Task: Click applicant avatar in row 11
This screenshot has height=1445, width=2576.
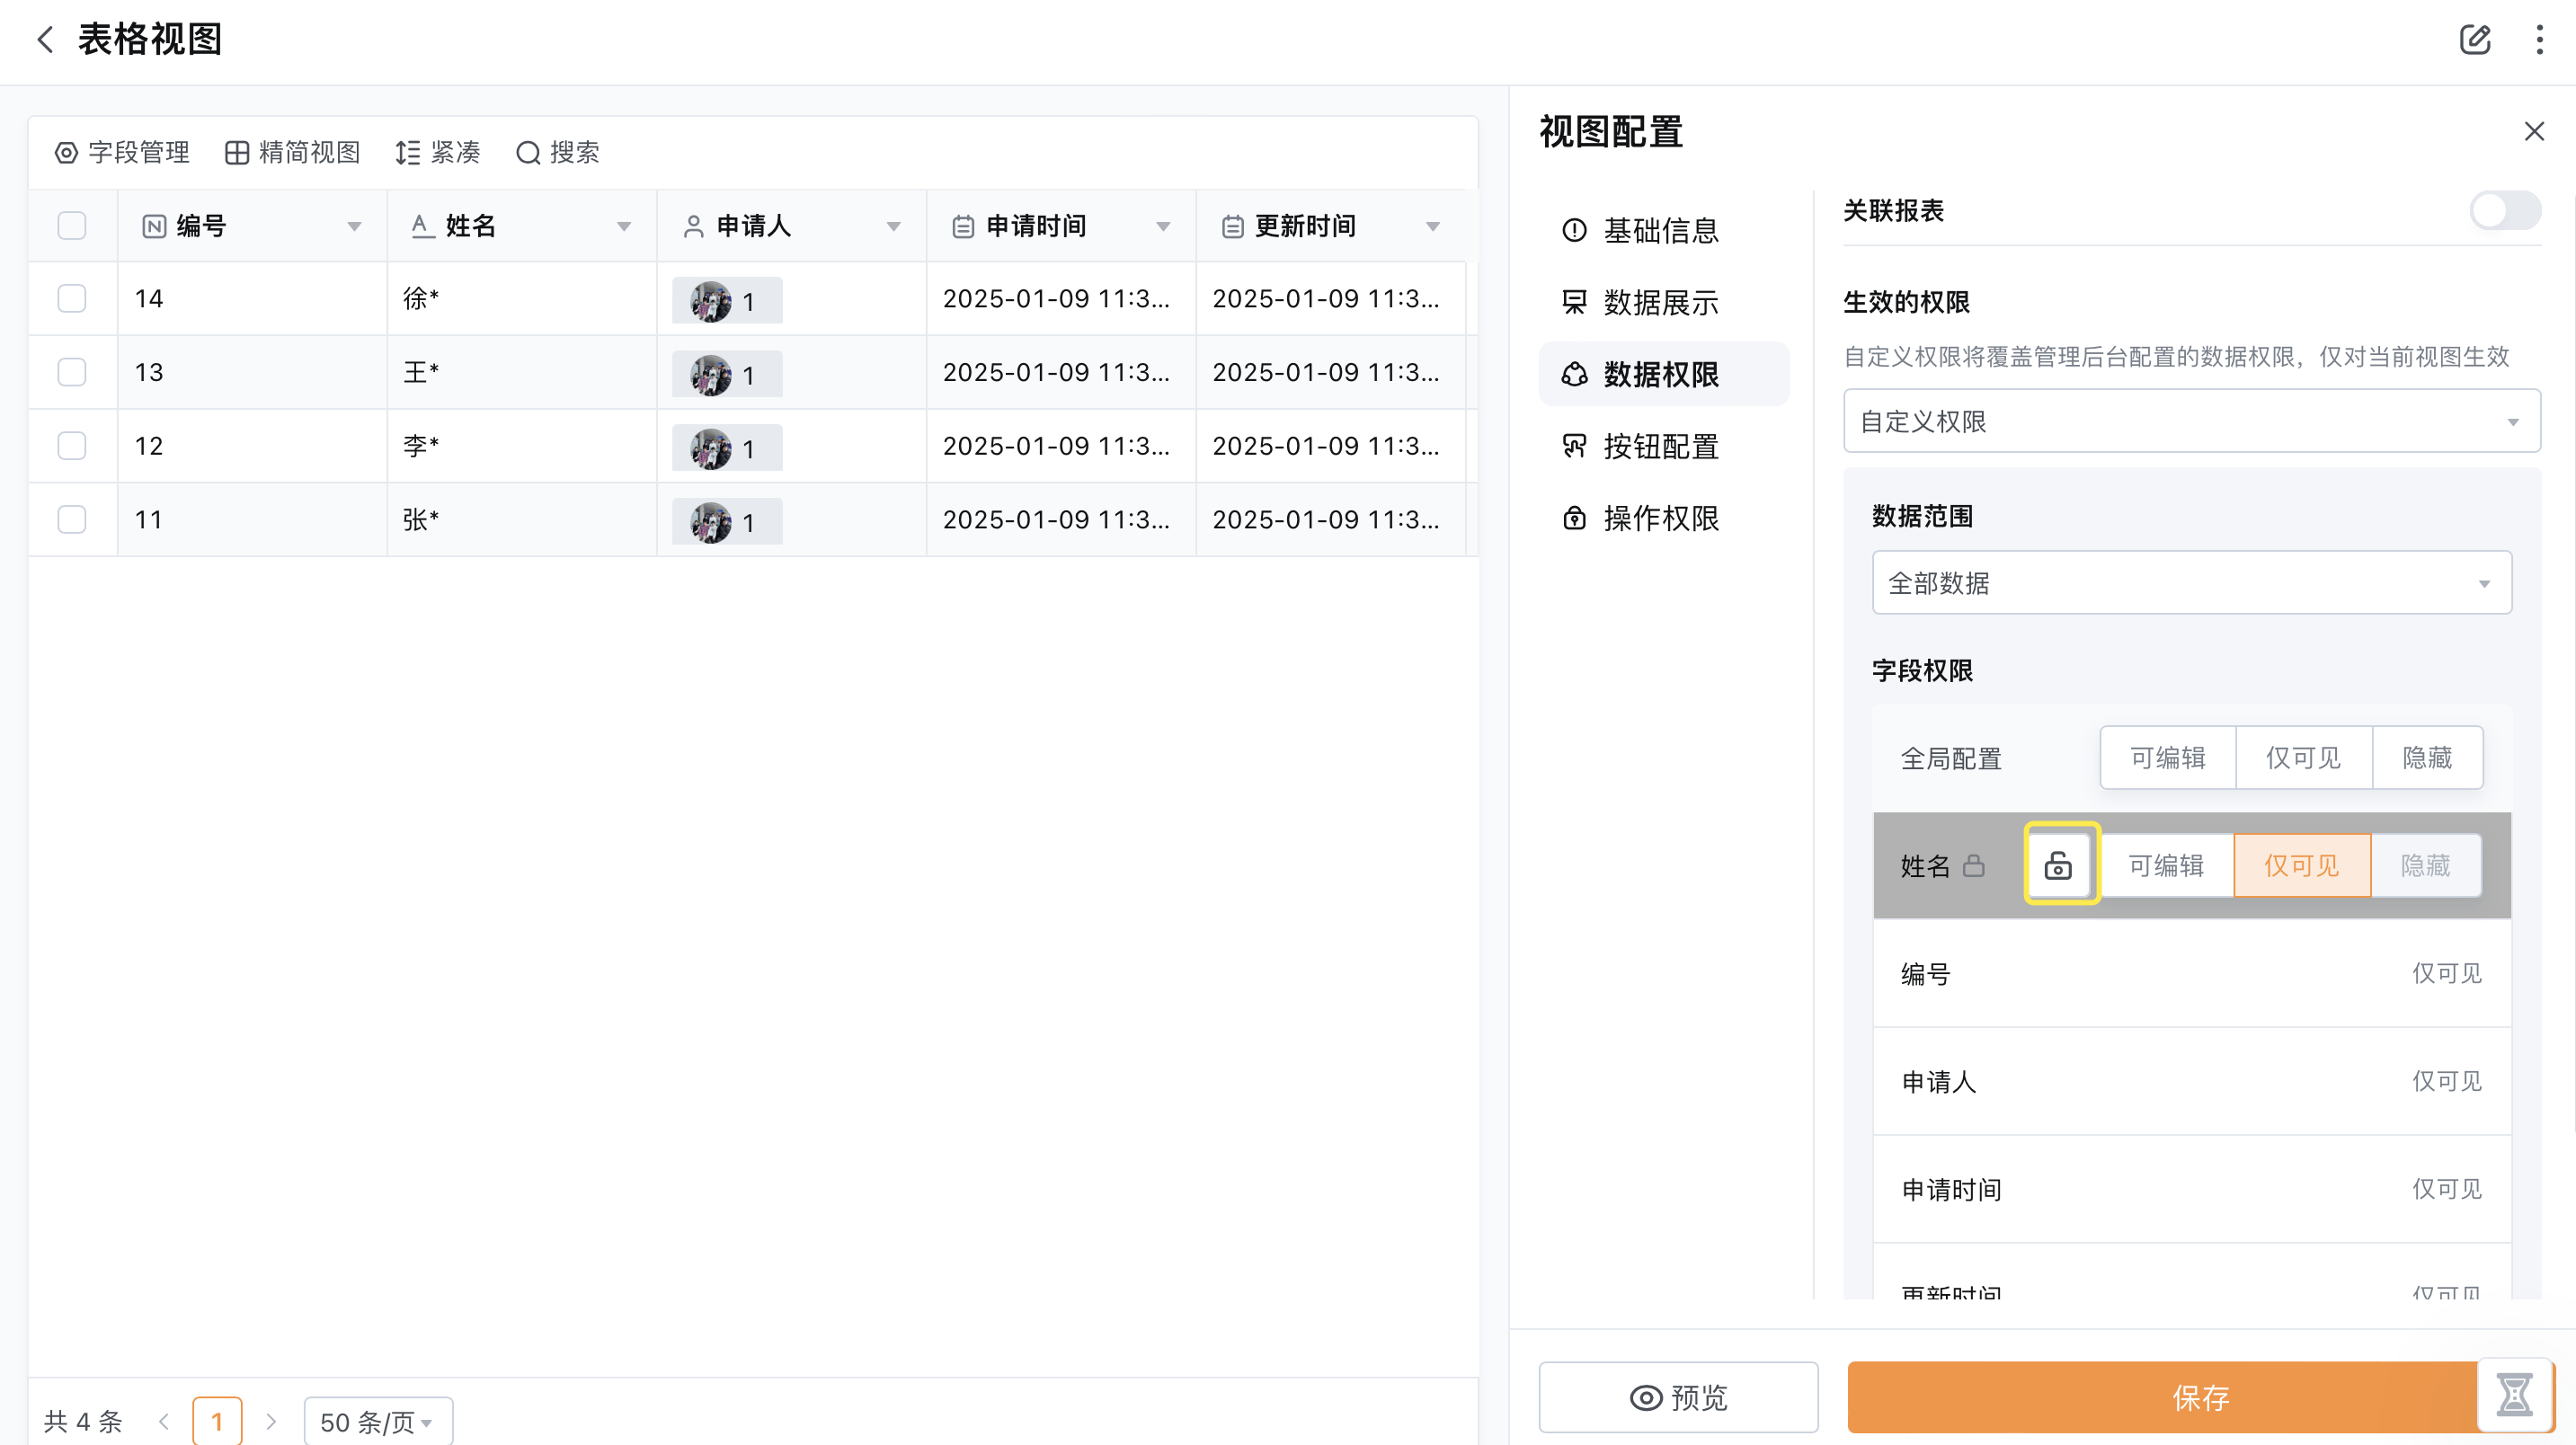Action: coord(710,522)
